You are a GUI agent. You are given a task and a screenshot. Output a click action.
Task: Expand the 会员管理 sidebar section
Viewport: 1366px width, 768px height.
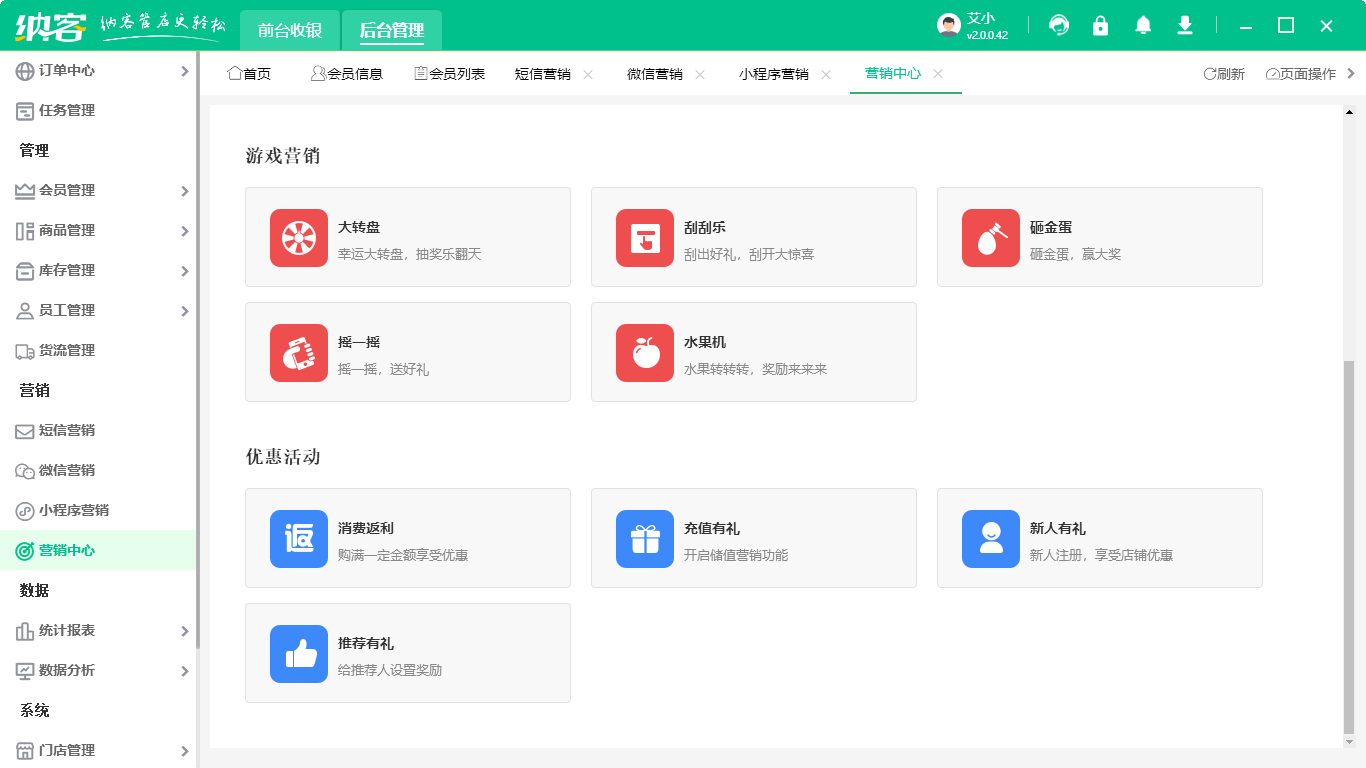100,190
